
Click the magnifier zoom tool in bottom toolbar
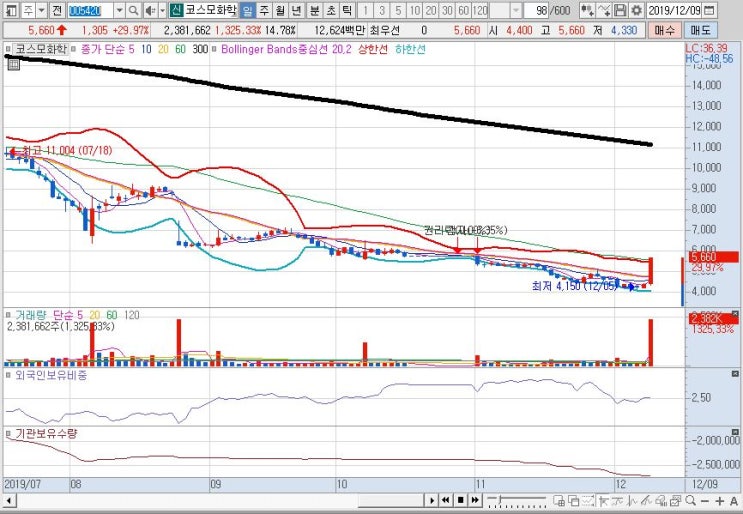click(x=691, y=500)
